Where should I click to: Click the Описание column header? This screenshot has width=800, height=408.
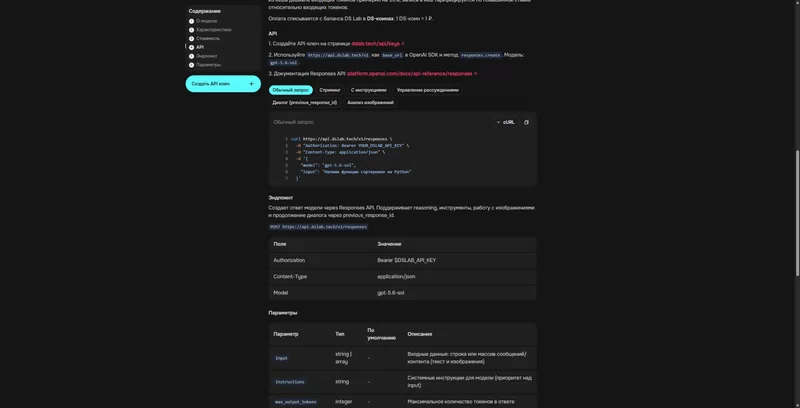point(420,334)
